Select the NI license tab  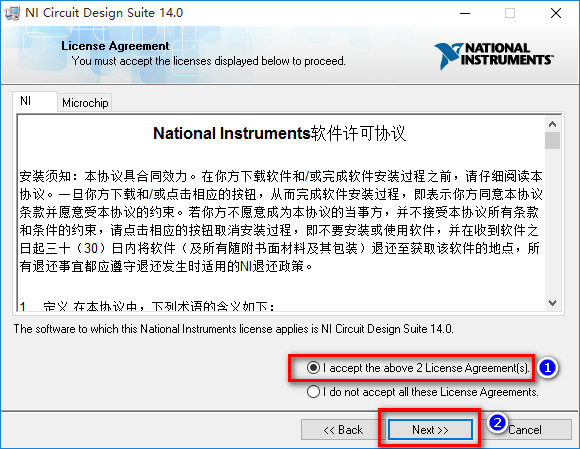tap(34, 101)
